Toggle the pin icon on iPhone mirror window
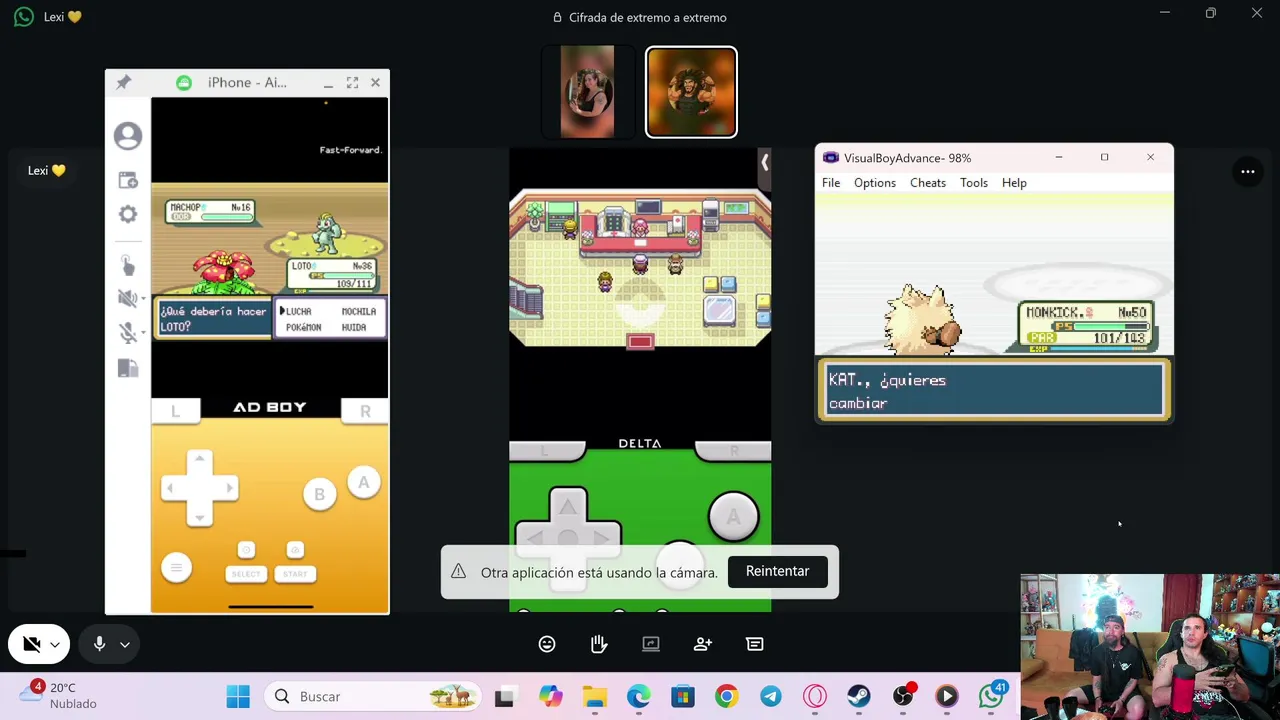 click(123, 82)
